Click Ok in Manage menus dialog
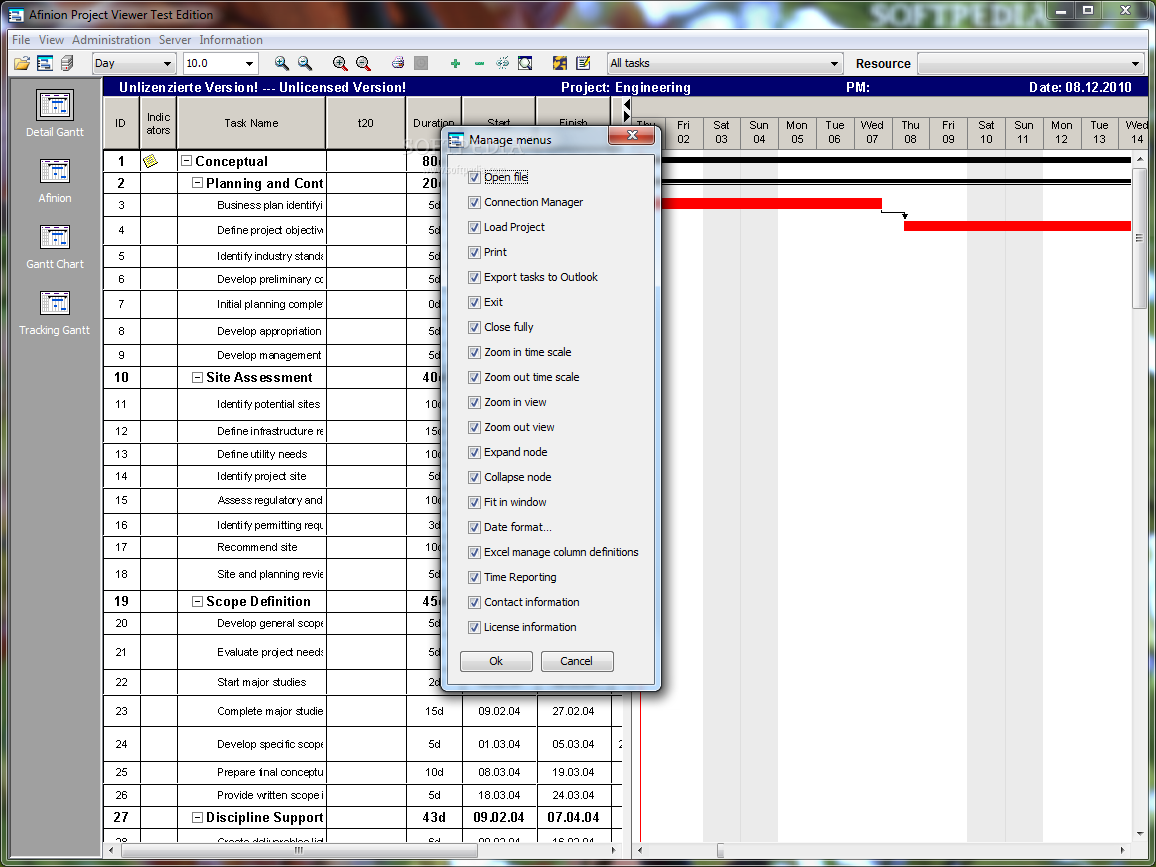Screen dimensions: 1156x867 coord(496,661)
